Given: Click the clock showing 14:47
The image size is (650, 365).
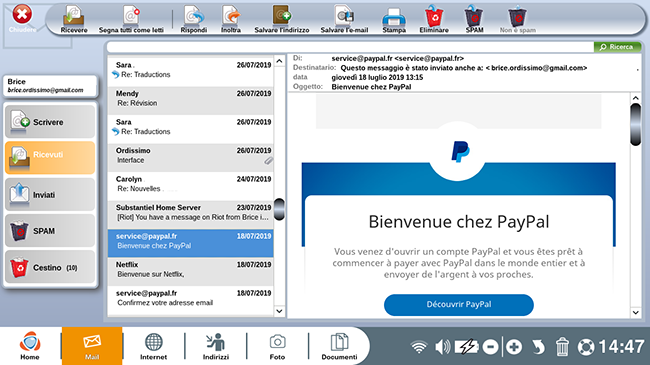Looking at the screenshot, I should click(621, 347).
